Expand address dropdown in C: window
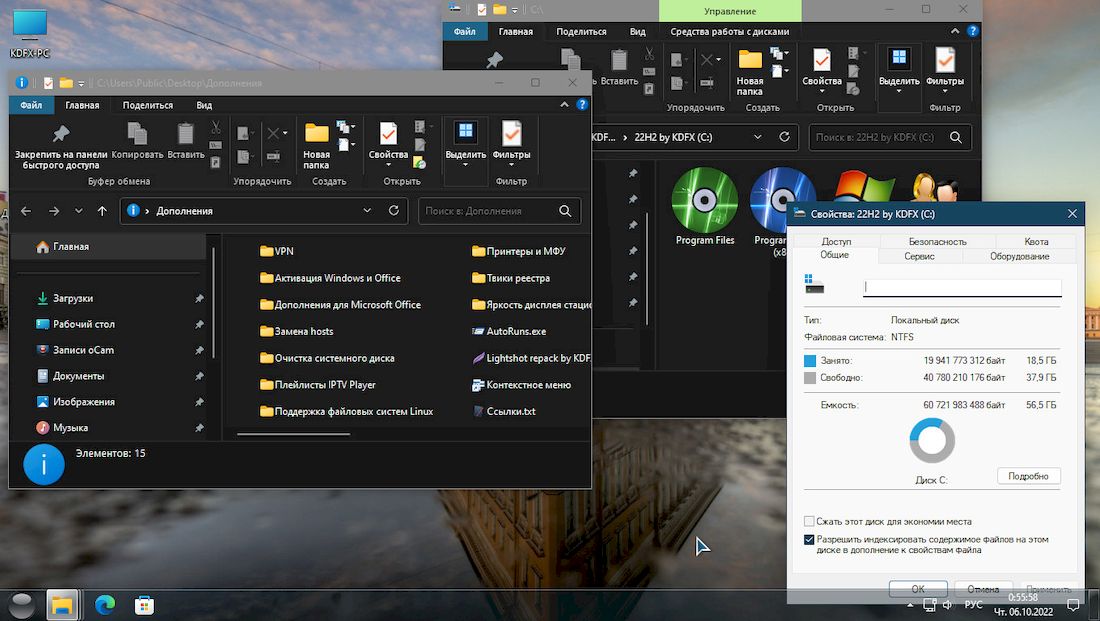This screenshot has height=621, width=1100. tap(758, 137)
